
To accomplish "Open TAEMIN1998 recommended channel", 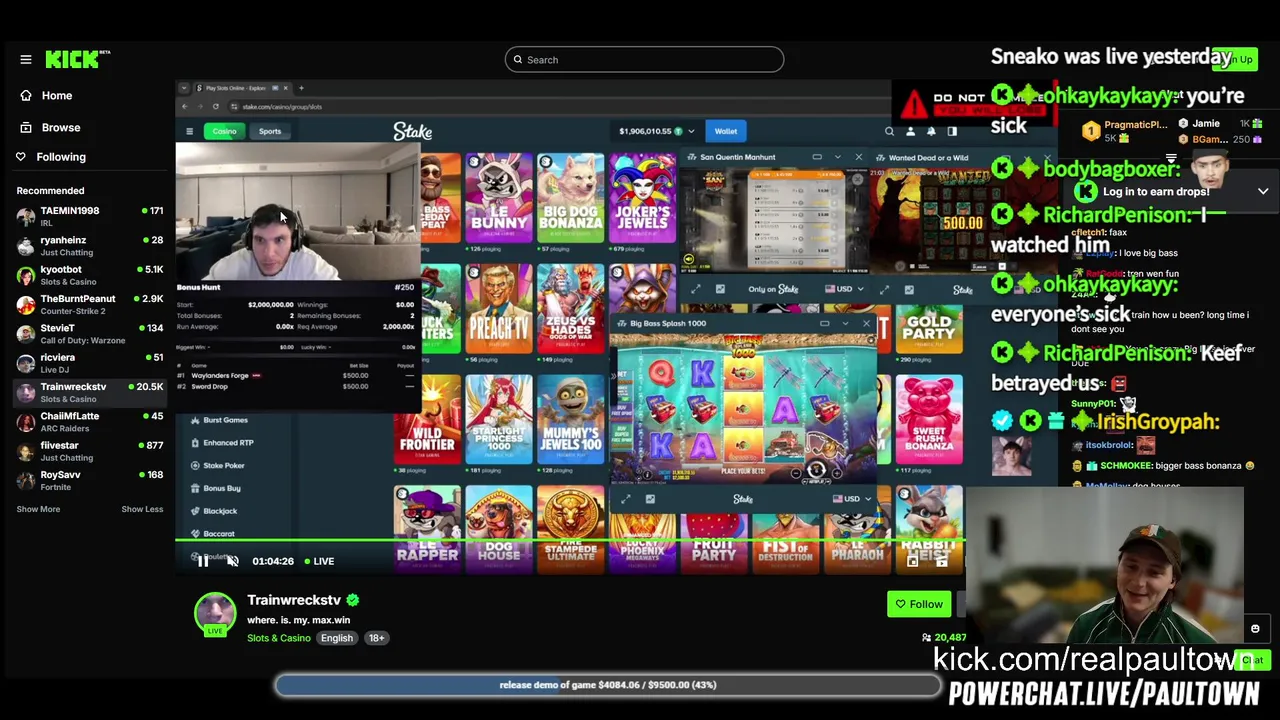I will [x=89, y=216].
